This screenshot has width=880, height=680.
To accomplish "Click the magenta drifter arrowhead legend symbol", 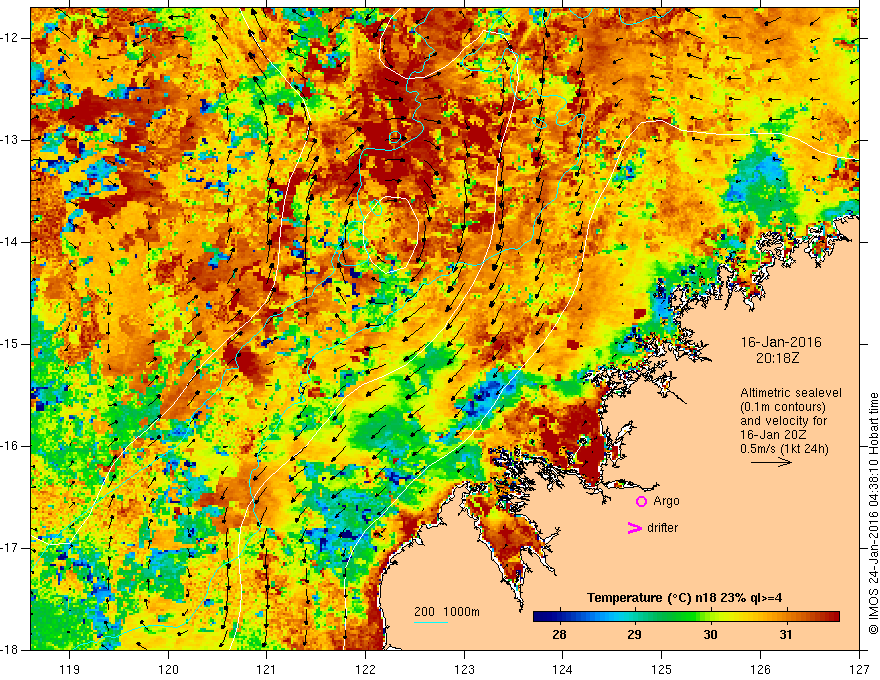I will (x=635, y=528).
